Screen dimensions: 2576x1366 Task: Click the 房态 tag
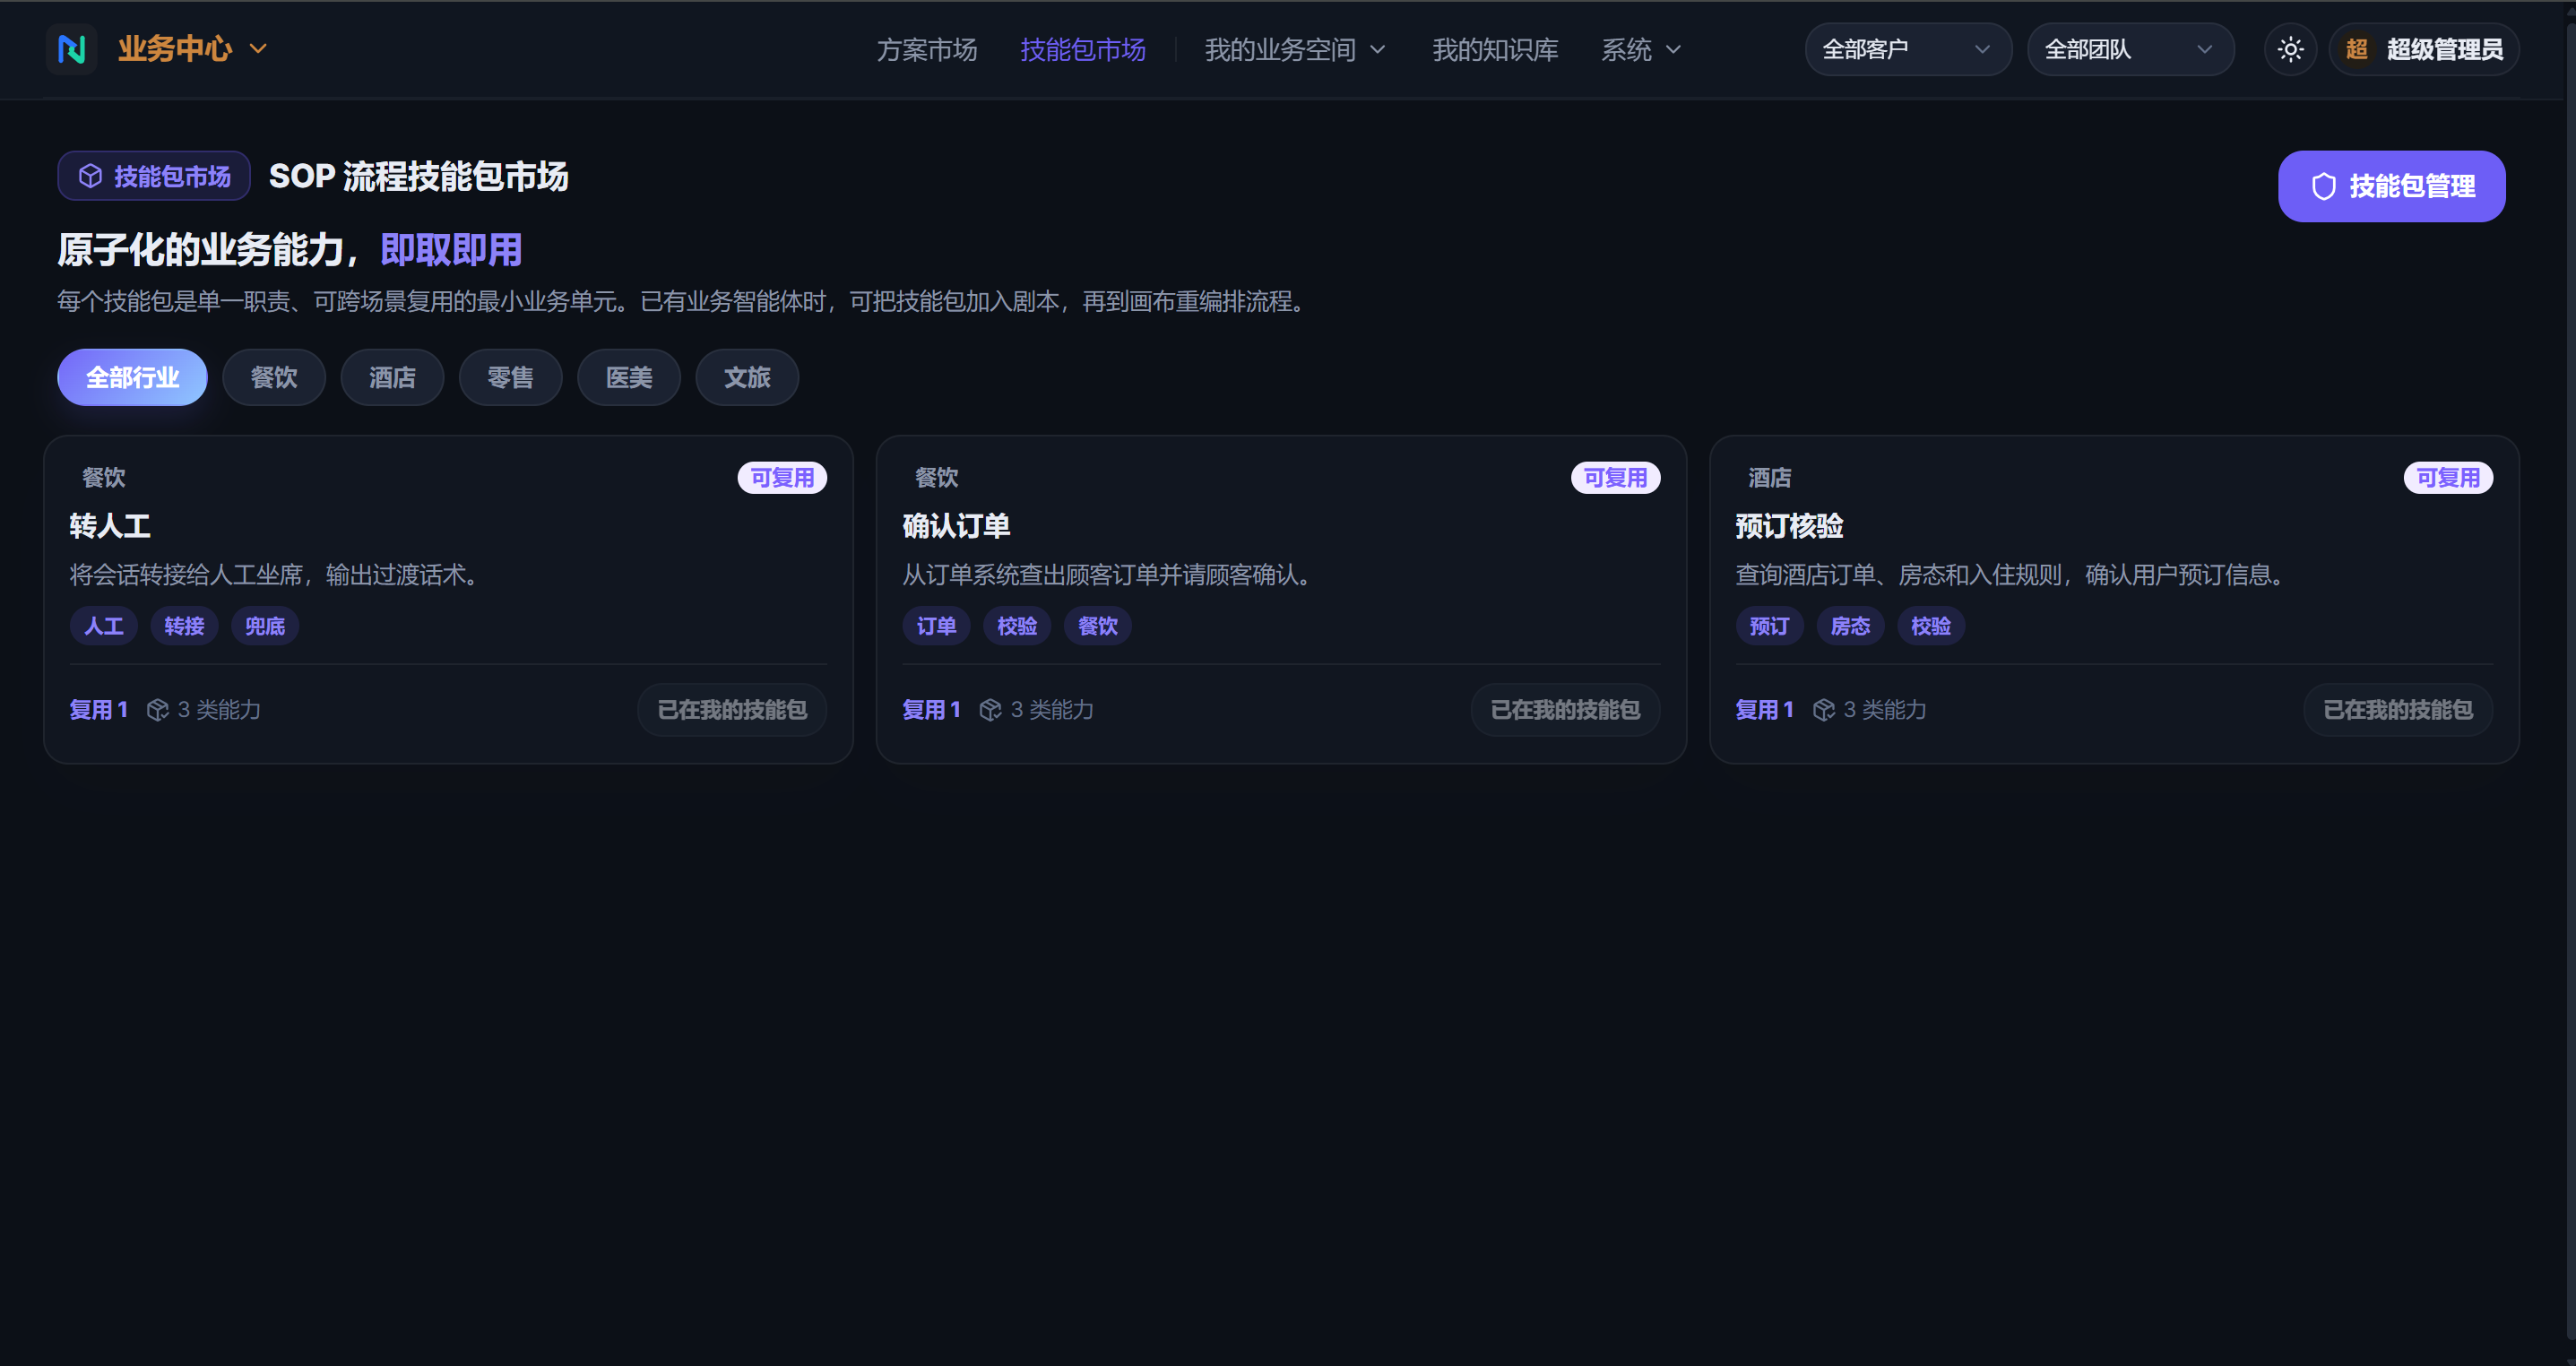pyautogui.click(x=1850, y=626)
